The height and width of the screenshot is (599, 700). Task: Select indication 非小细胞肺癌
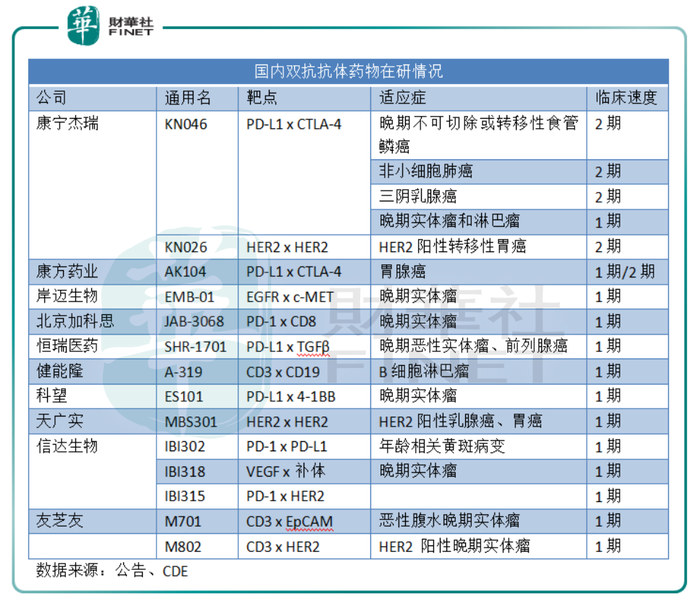425,171
